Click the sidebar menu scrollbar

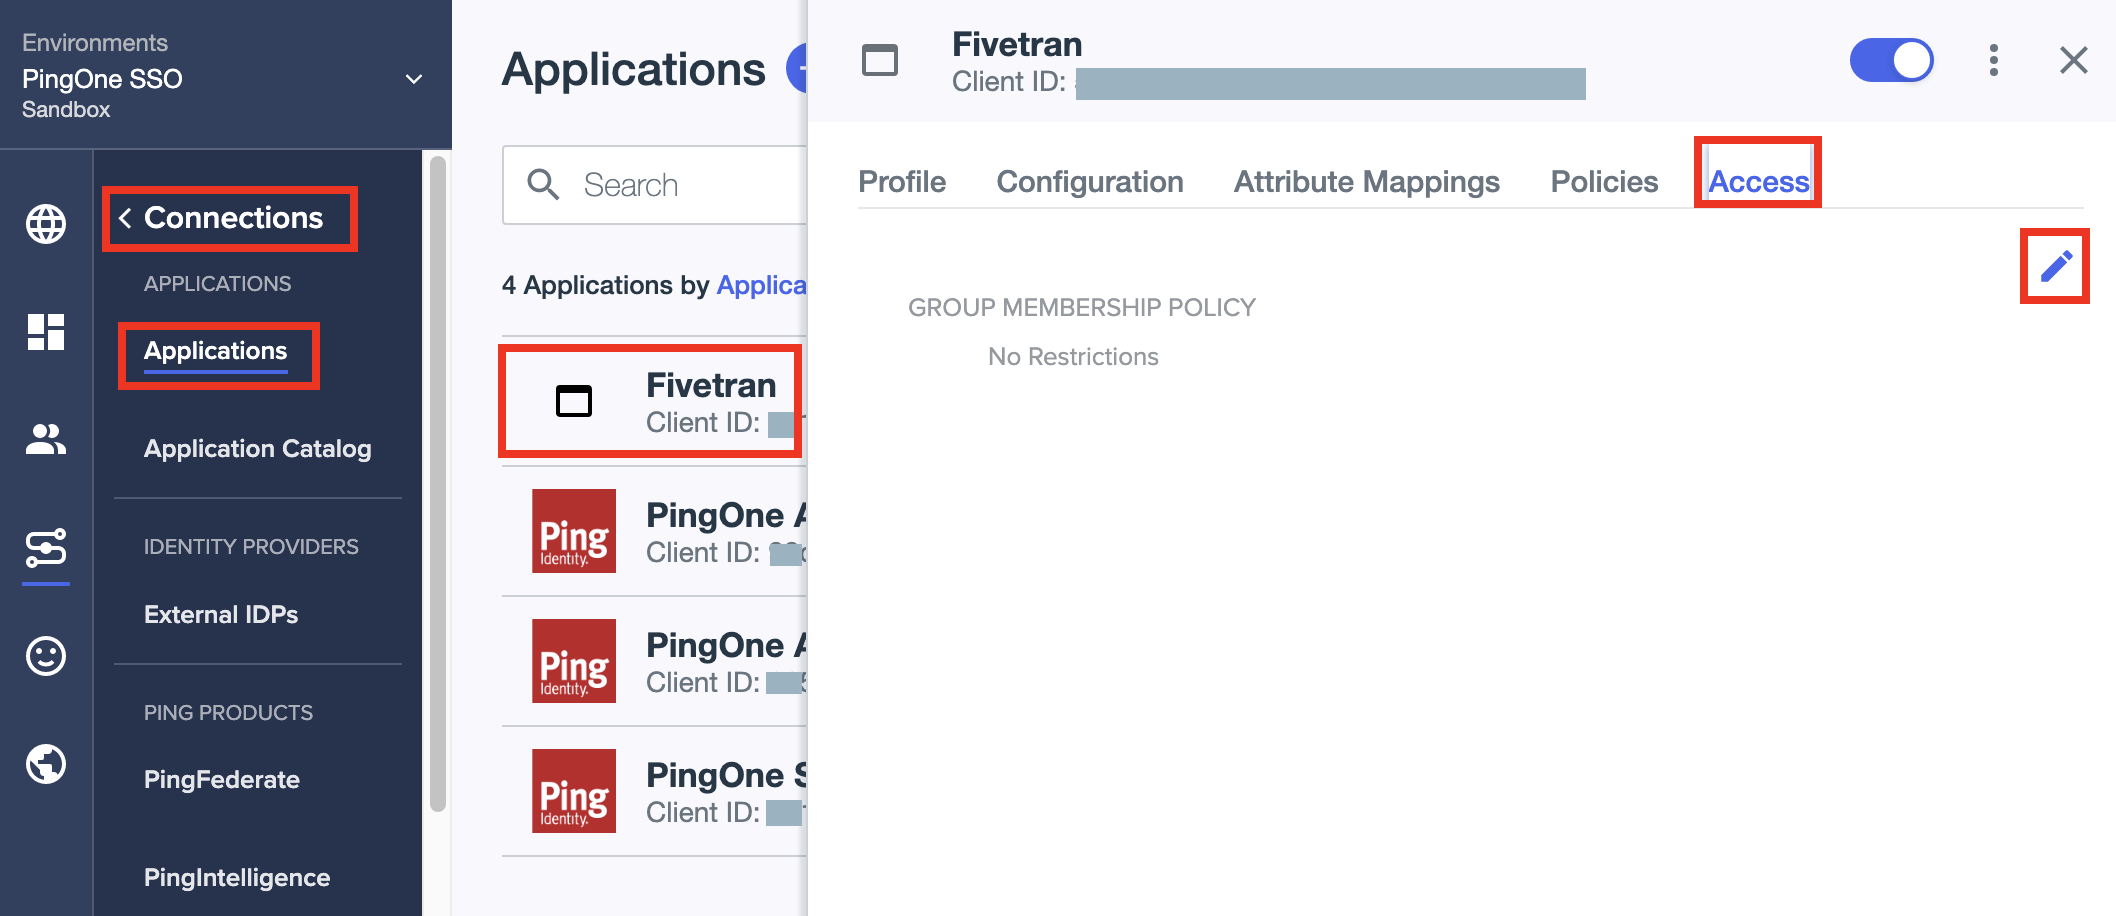437,485
